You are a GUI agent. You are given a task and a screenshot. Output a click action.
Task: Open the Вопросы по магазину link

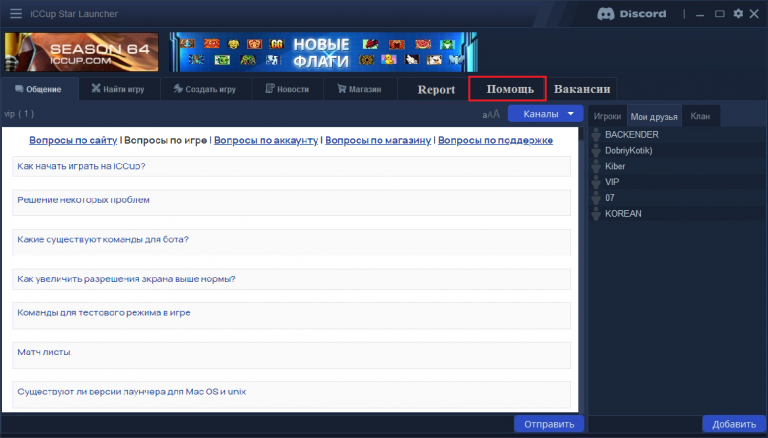378,141
